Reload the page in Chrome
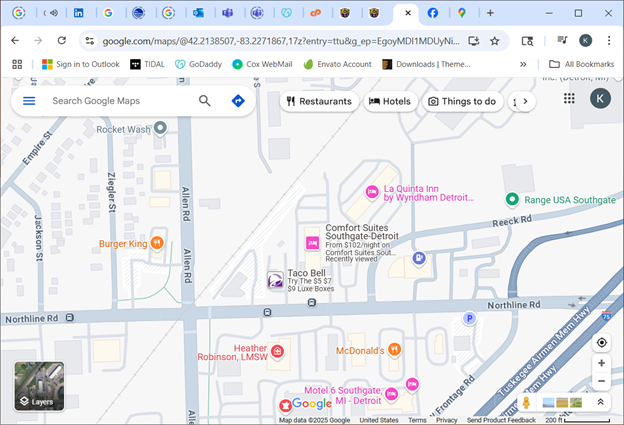The height and width of the screenshot is (425, 624). click(x=62, y=40)
